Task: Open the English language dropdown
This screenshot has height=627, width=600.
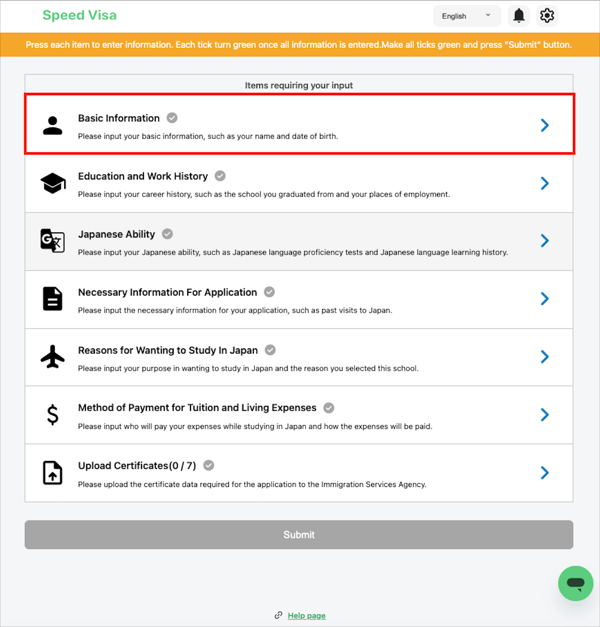Action: pos(467,16)
